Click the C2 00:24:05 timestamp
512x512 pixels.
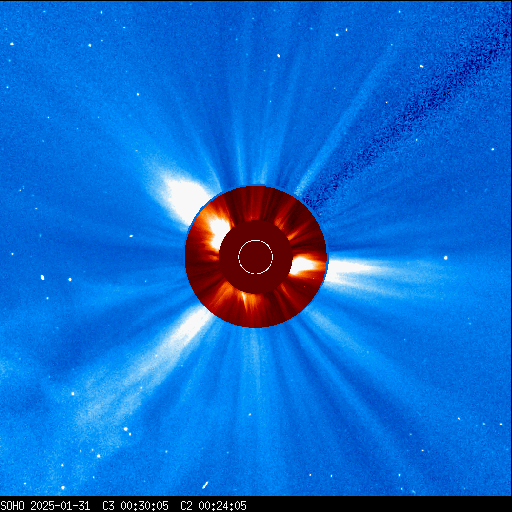coord(213,506)
